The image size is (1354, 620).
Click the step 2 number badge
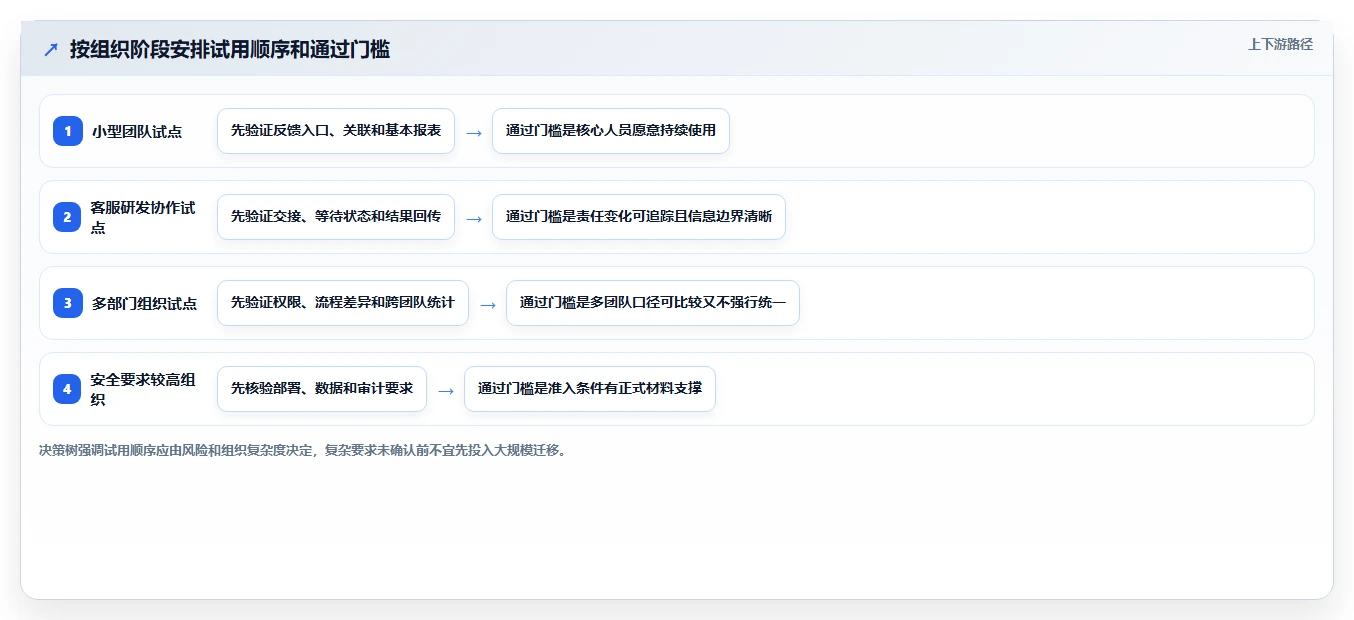pyautogui.click(x=68, y=217)
